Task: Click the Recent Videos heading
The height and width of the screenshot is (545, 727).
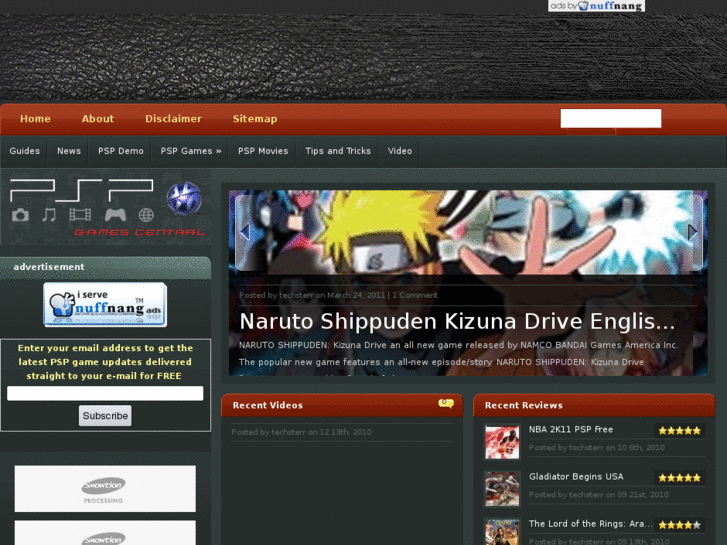Action: (268, 405)
